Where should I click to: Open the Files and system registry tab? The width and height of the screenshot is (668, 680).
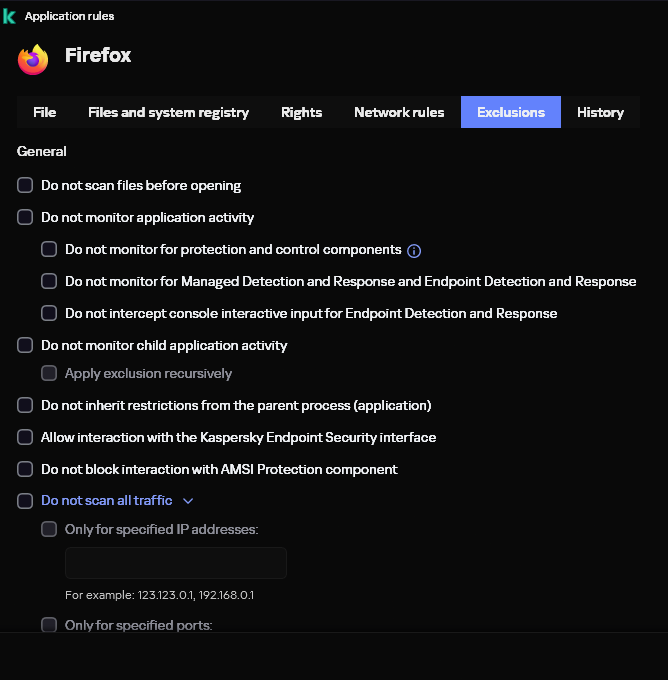pos(168,112)
